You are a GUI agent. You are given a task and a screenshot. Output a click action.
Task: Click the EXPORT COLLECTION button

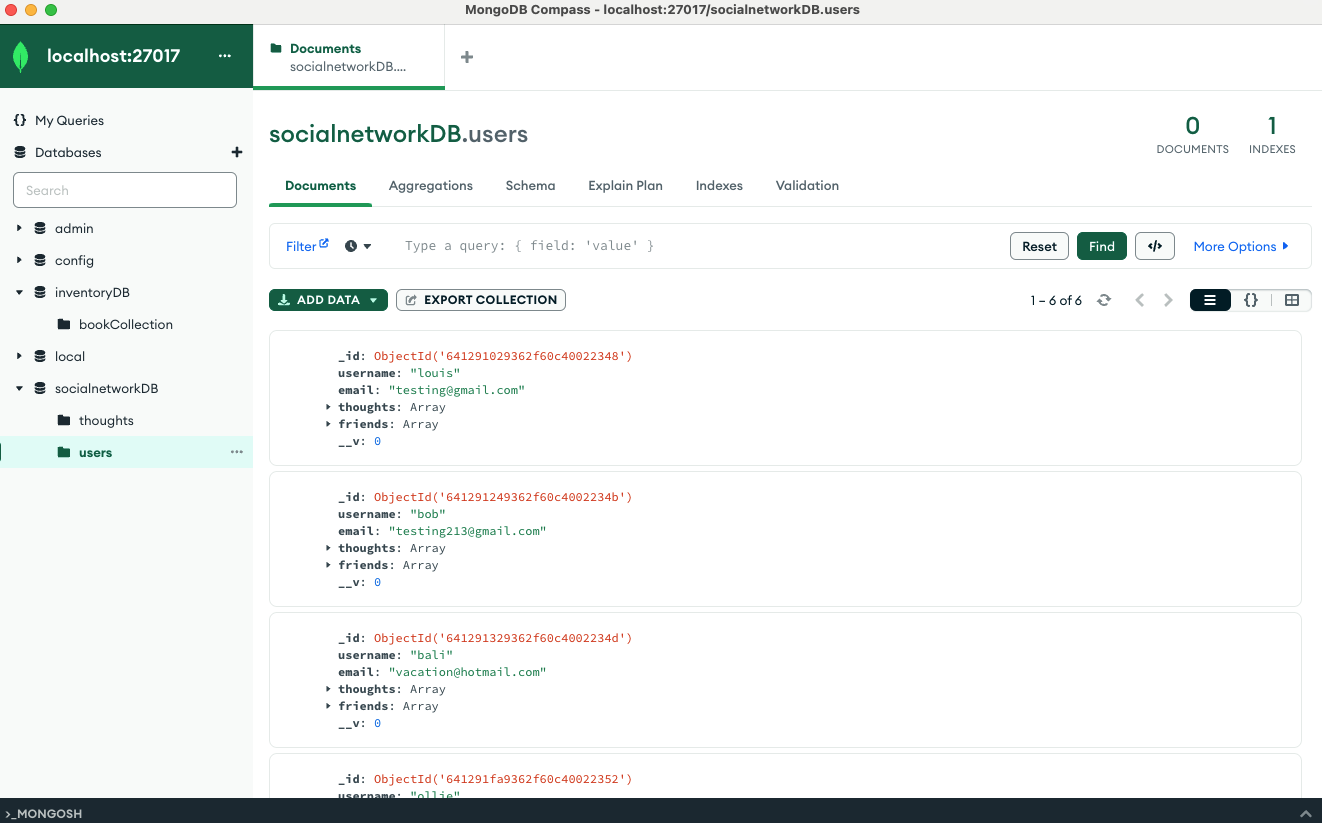[x=480, y=299]
